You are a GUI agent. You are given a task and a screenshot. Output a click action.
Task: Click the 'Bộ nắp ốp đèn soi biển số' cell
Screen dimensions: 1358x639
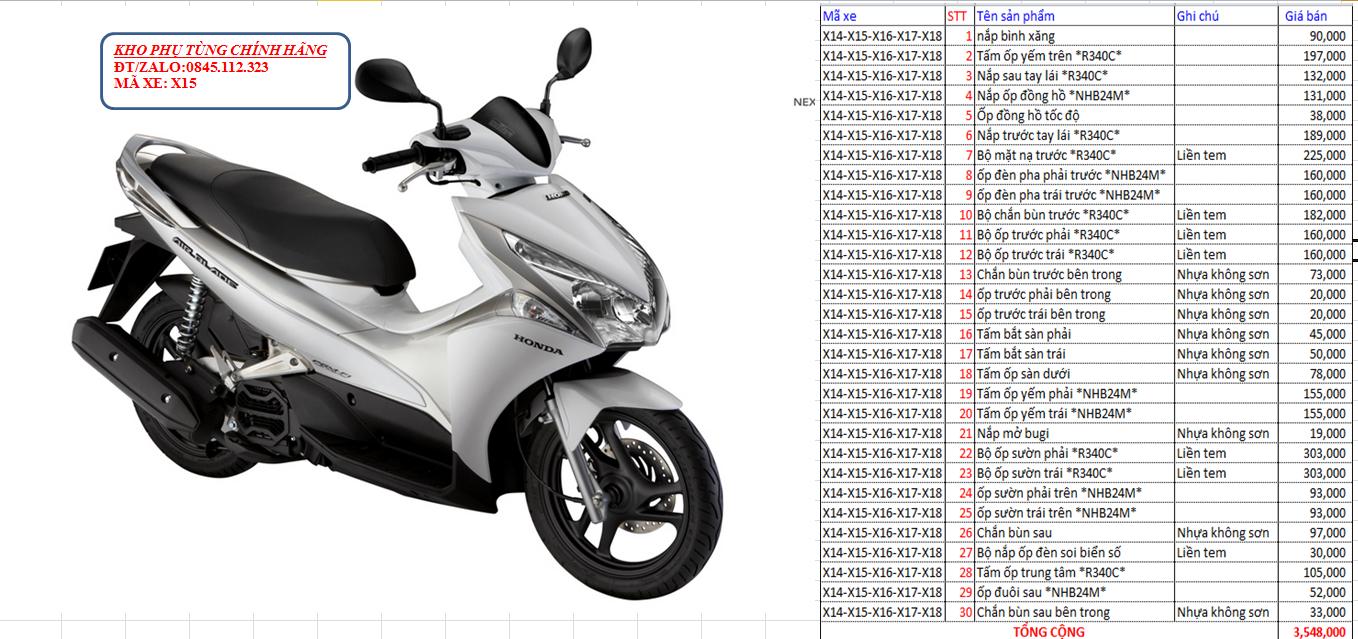pyautogui.click(x=1074, y=552)
